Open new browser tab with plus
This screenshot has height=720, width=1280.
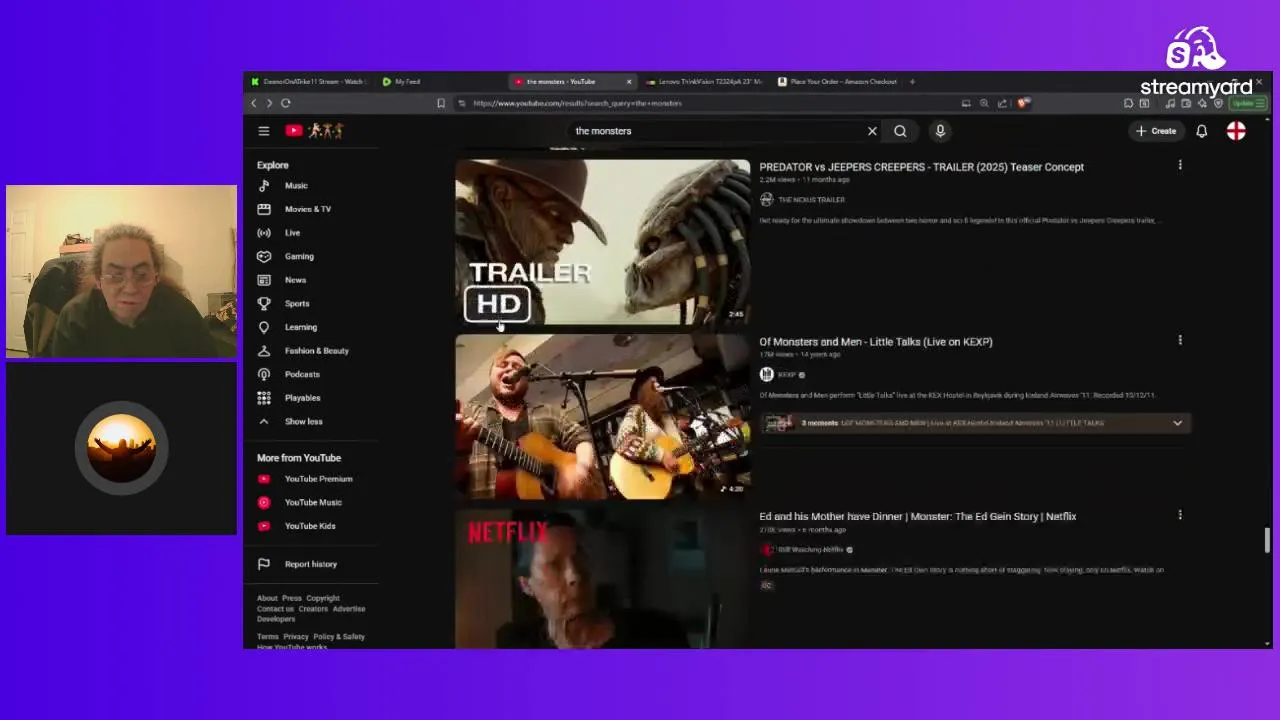912,82
